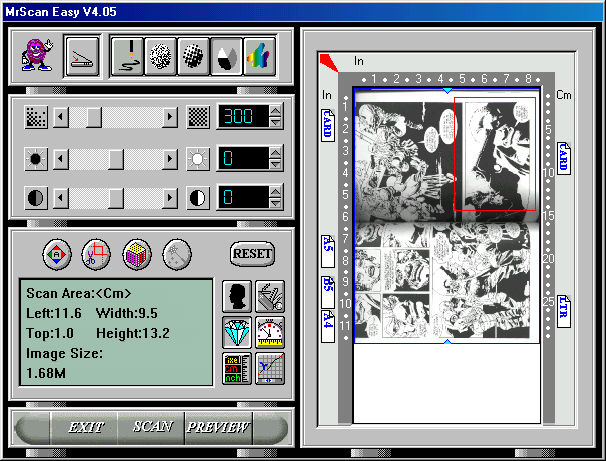Select the flatbed scanner source icon

82,56
